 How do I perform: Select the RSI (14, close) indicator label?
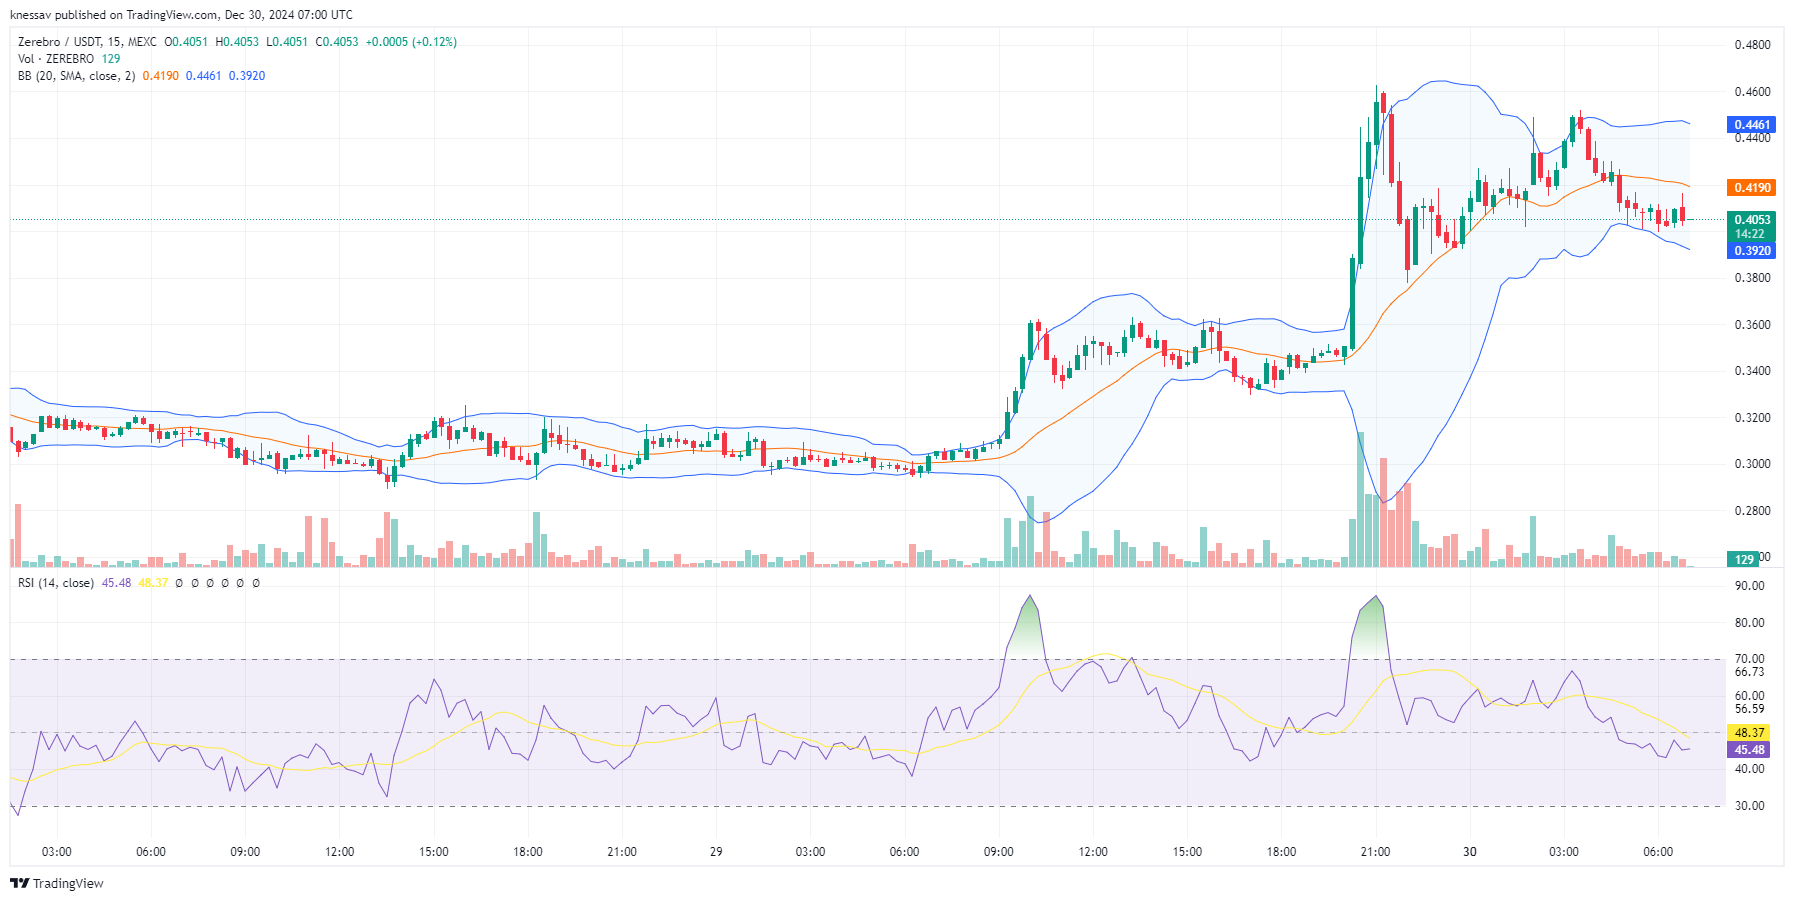tap(56, 583)
